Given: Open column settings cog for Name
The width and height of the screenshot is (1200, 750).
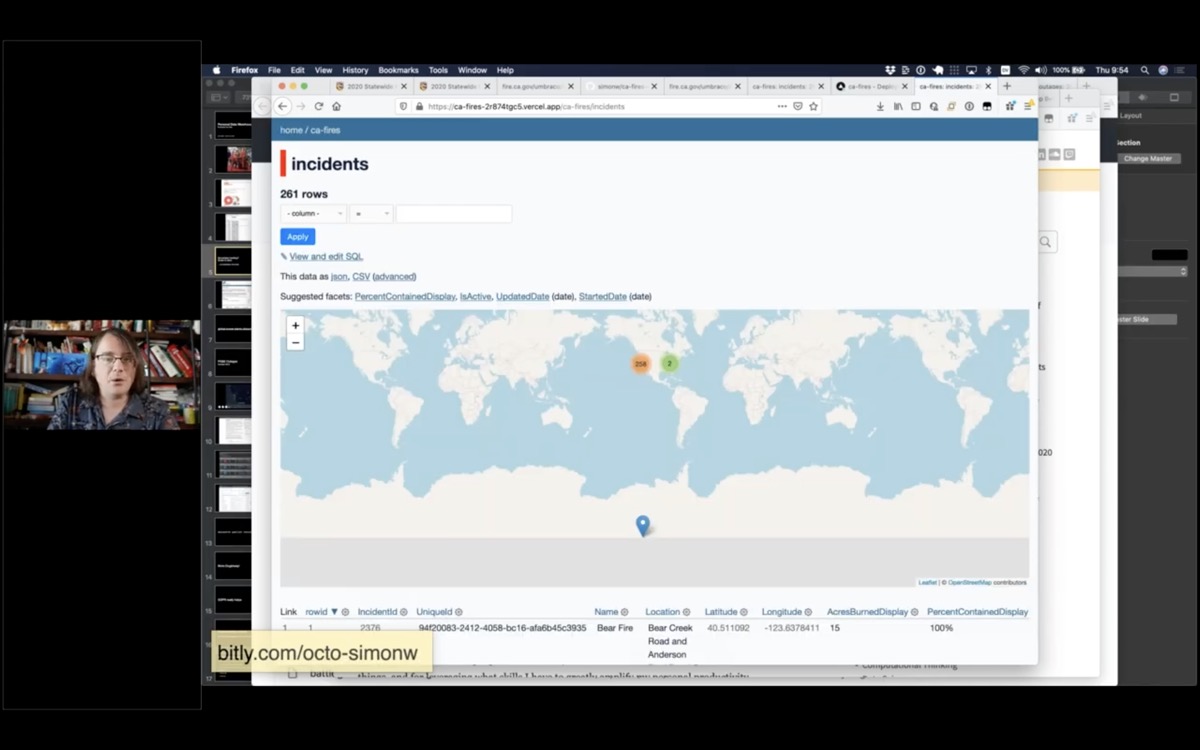Looking at the screenshot, I should point(625,612).
